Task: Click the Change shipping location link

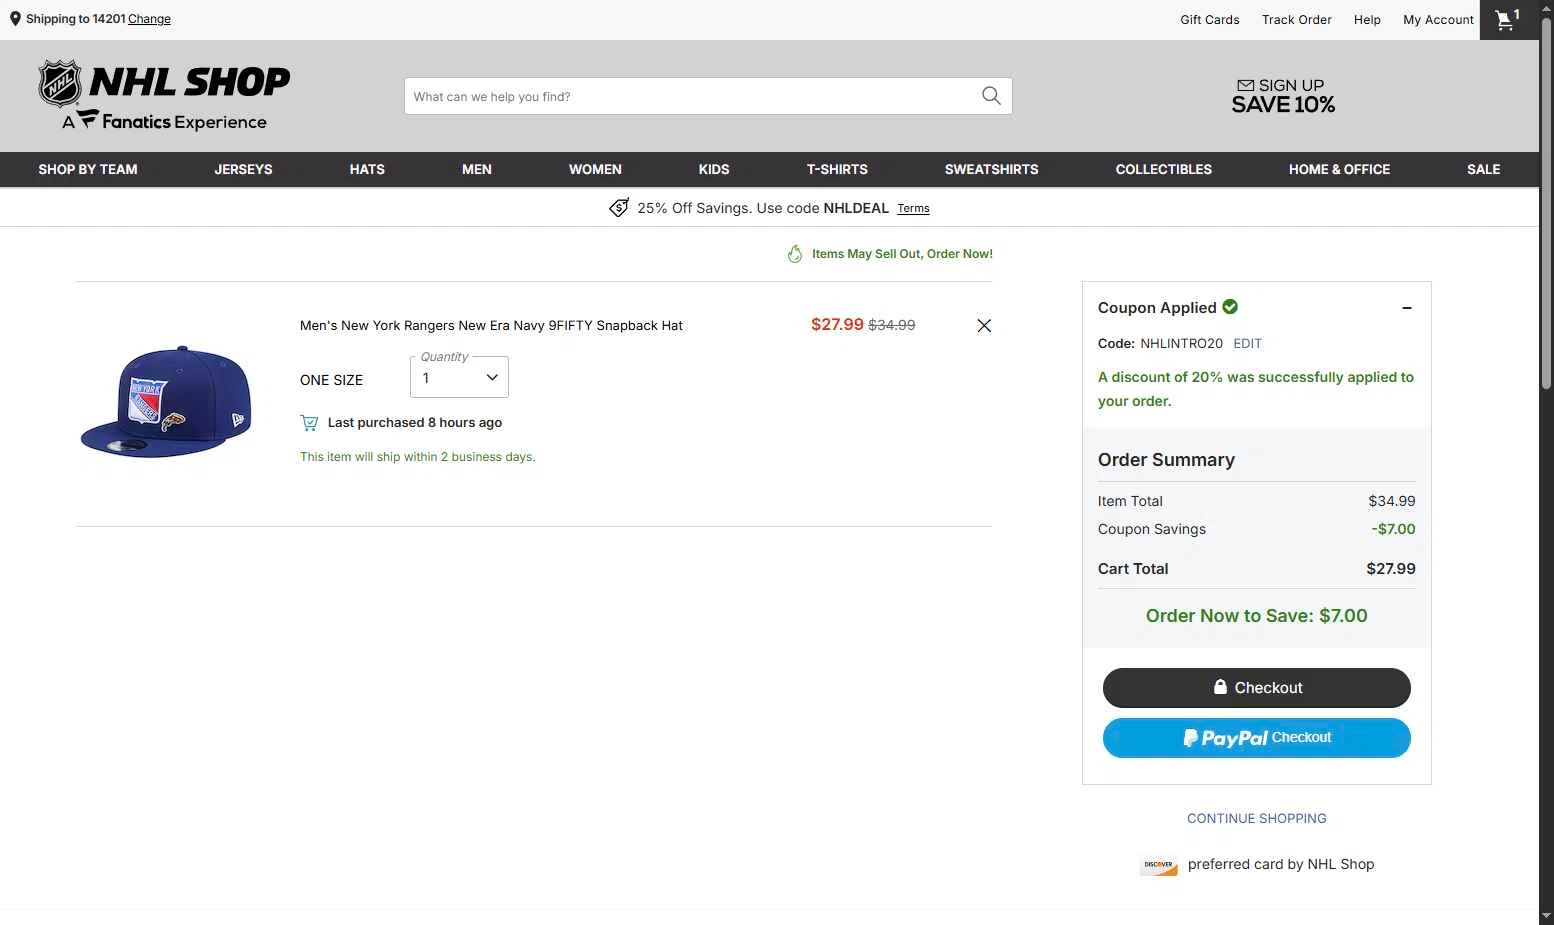Action: [x=149, y=19]
